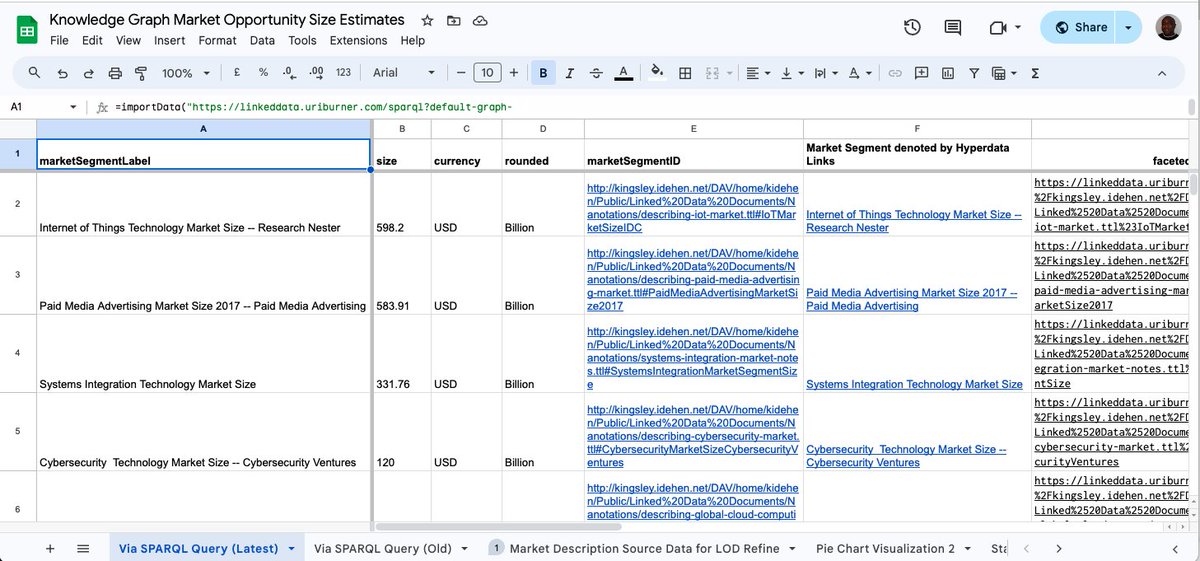The image size is (1200, 561).
Task: Open text wrapping dropdown
Action: (825, 73)
